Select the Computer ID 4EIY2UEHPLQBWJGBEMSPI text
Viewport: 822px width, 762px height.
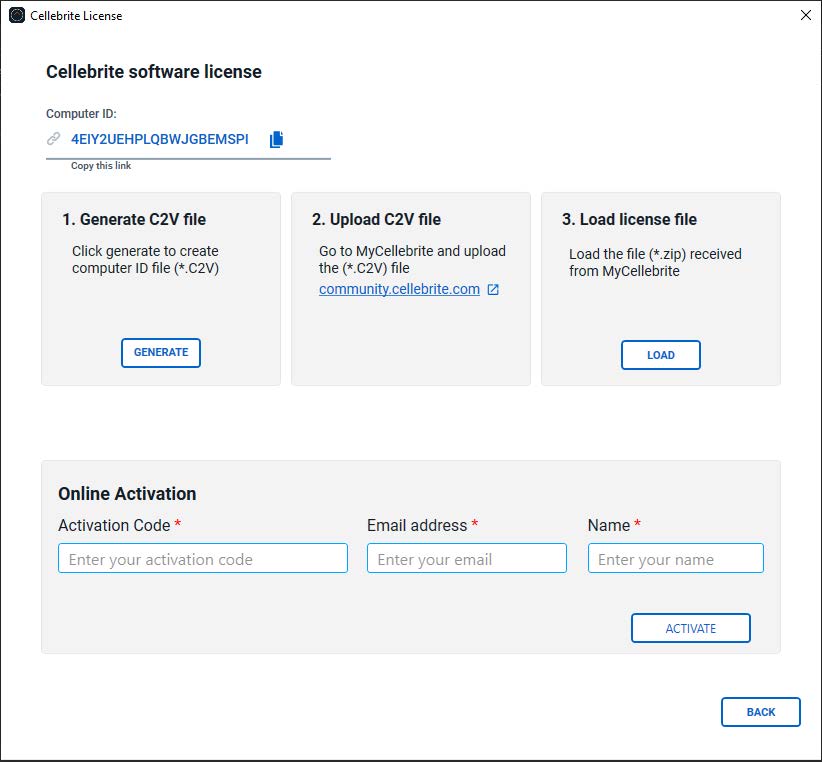[x=160, y=139]
